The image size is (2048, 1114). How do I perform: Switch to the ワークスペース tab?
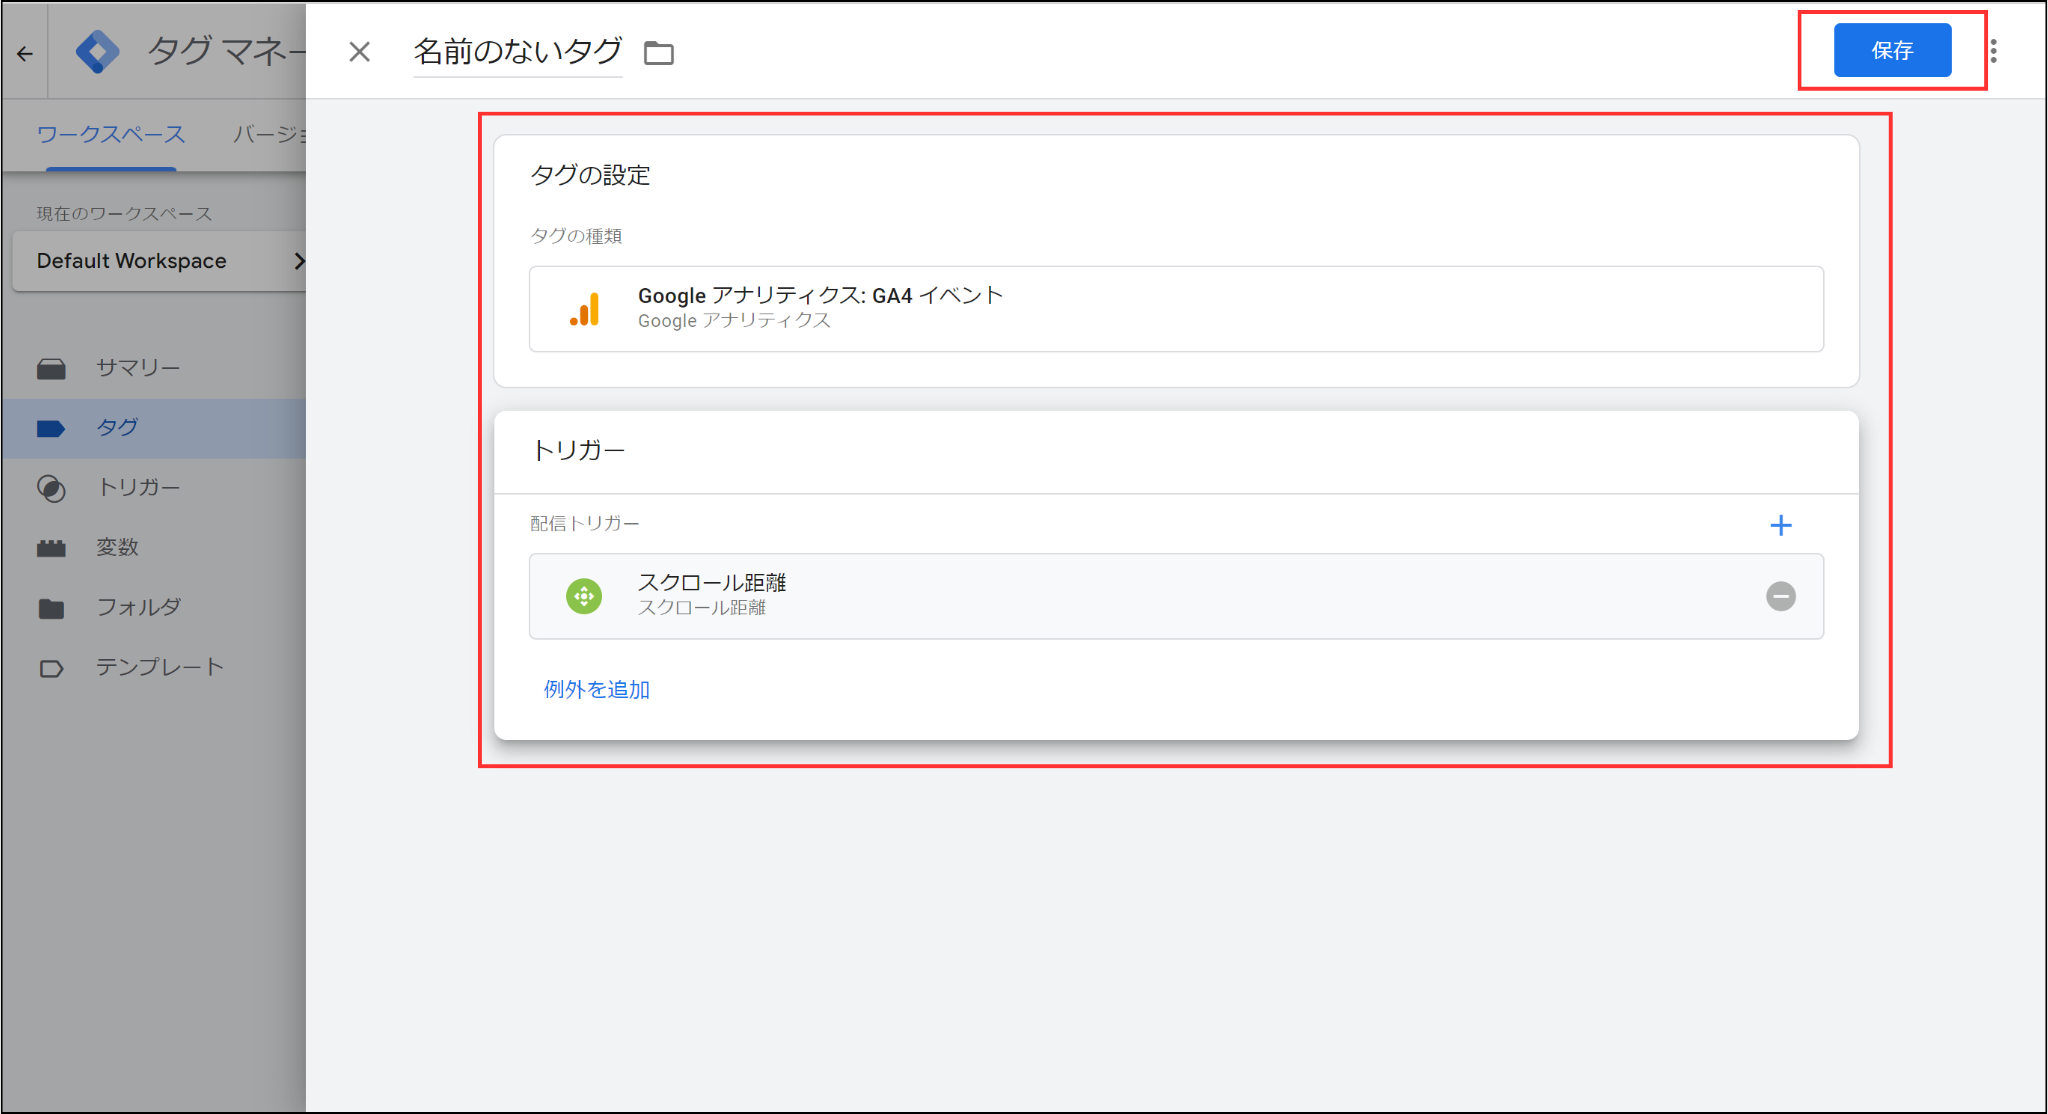pyautogui.click(x=111, y=134)
